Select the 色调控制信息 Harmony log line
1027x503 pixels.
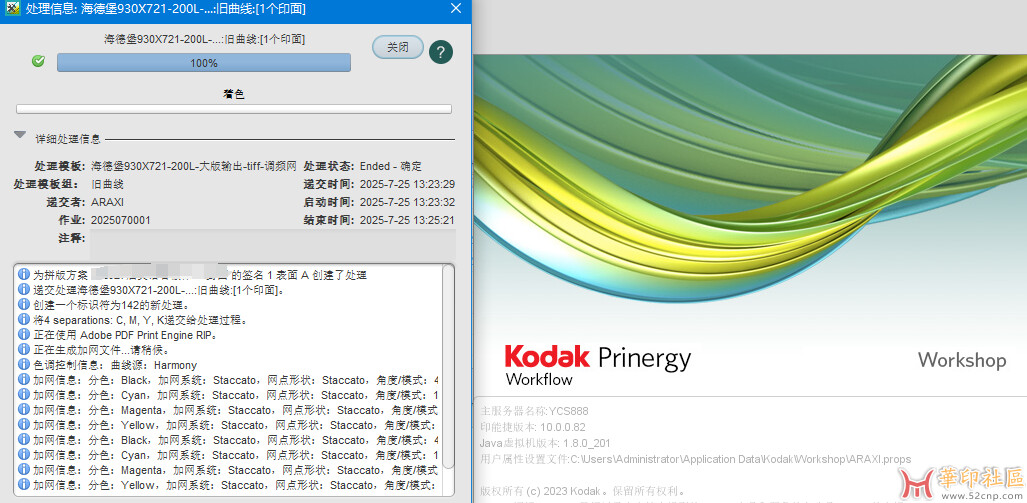(115, 365)
